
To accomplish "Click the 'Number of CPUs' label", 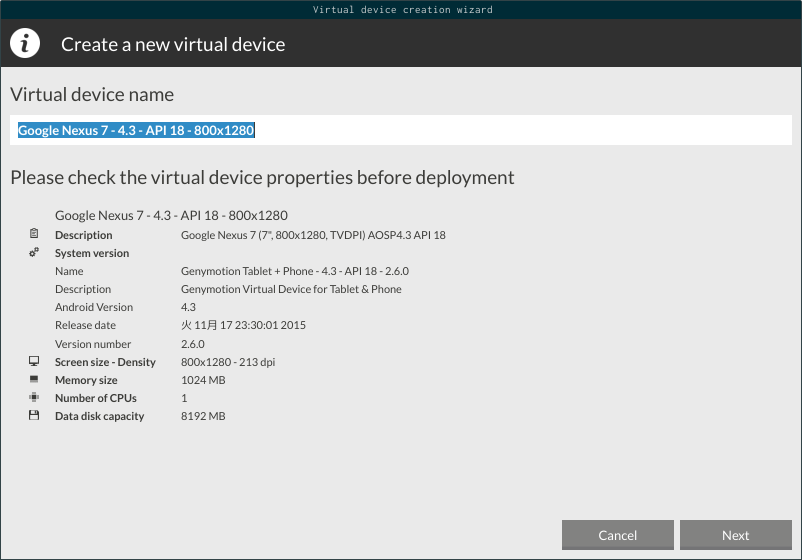I will 96,398.
